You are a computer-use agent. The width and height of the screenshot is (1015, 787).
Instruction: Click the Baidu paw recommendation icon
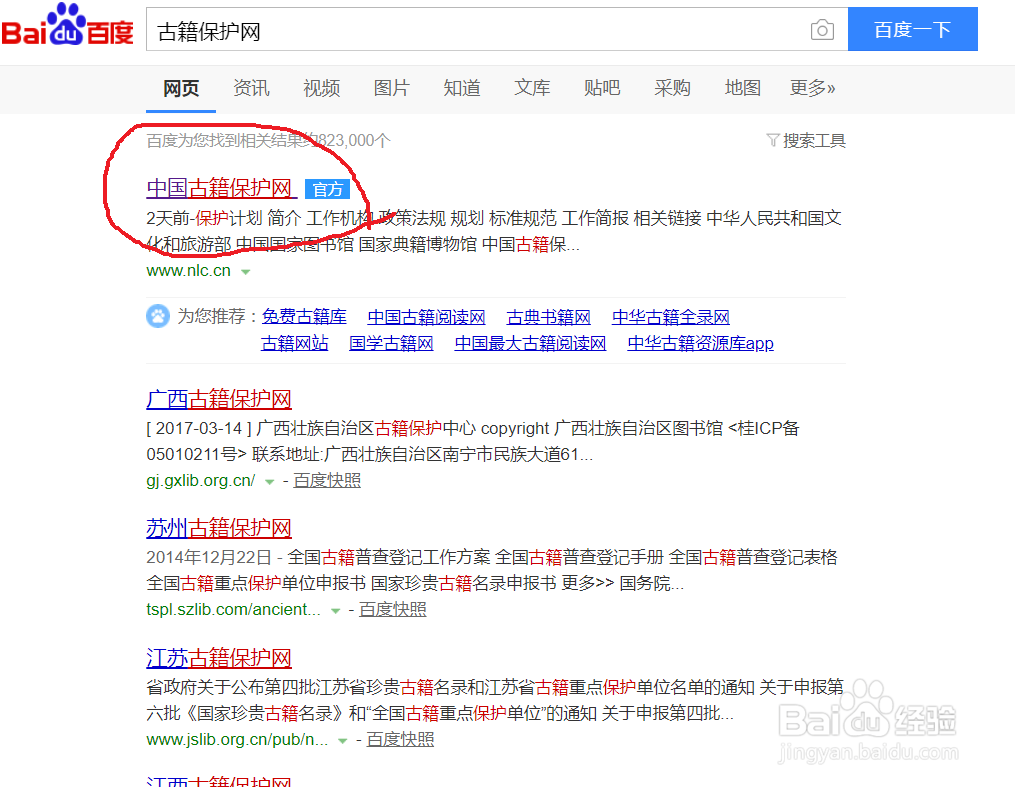tap(157, 316)
